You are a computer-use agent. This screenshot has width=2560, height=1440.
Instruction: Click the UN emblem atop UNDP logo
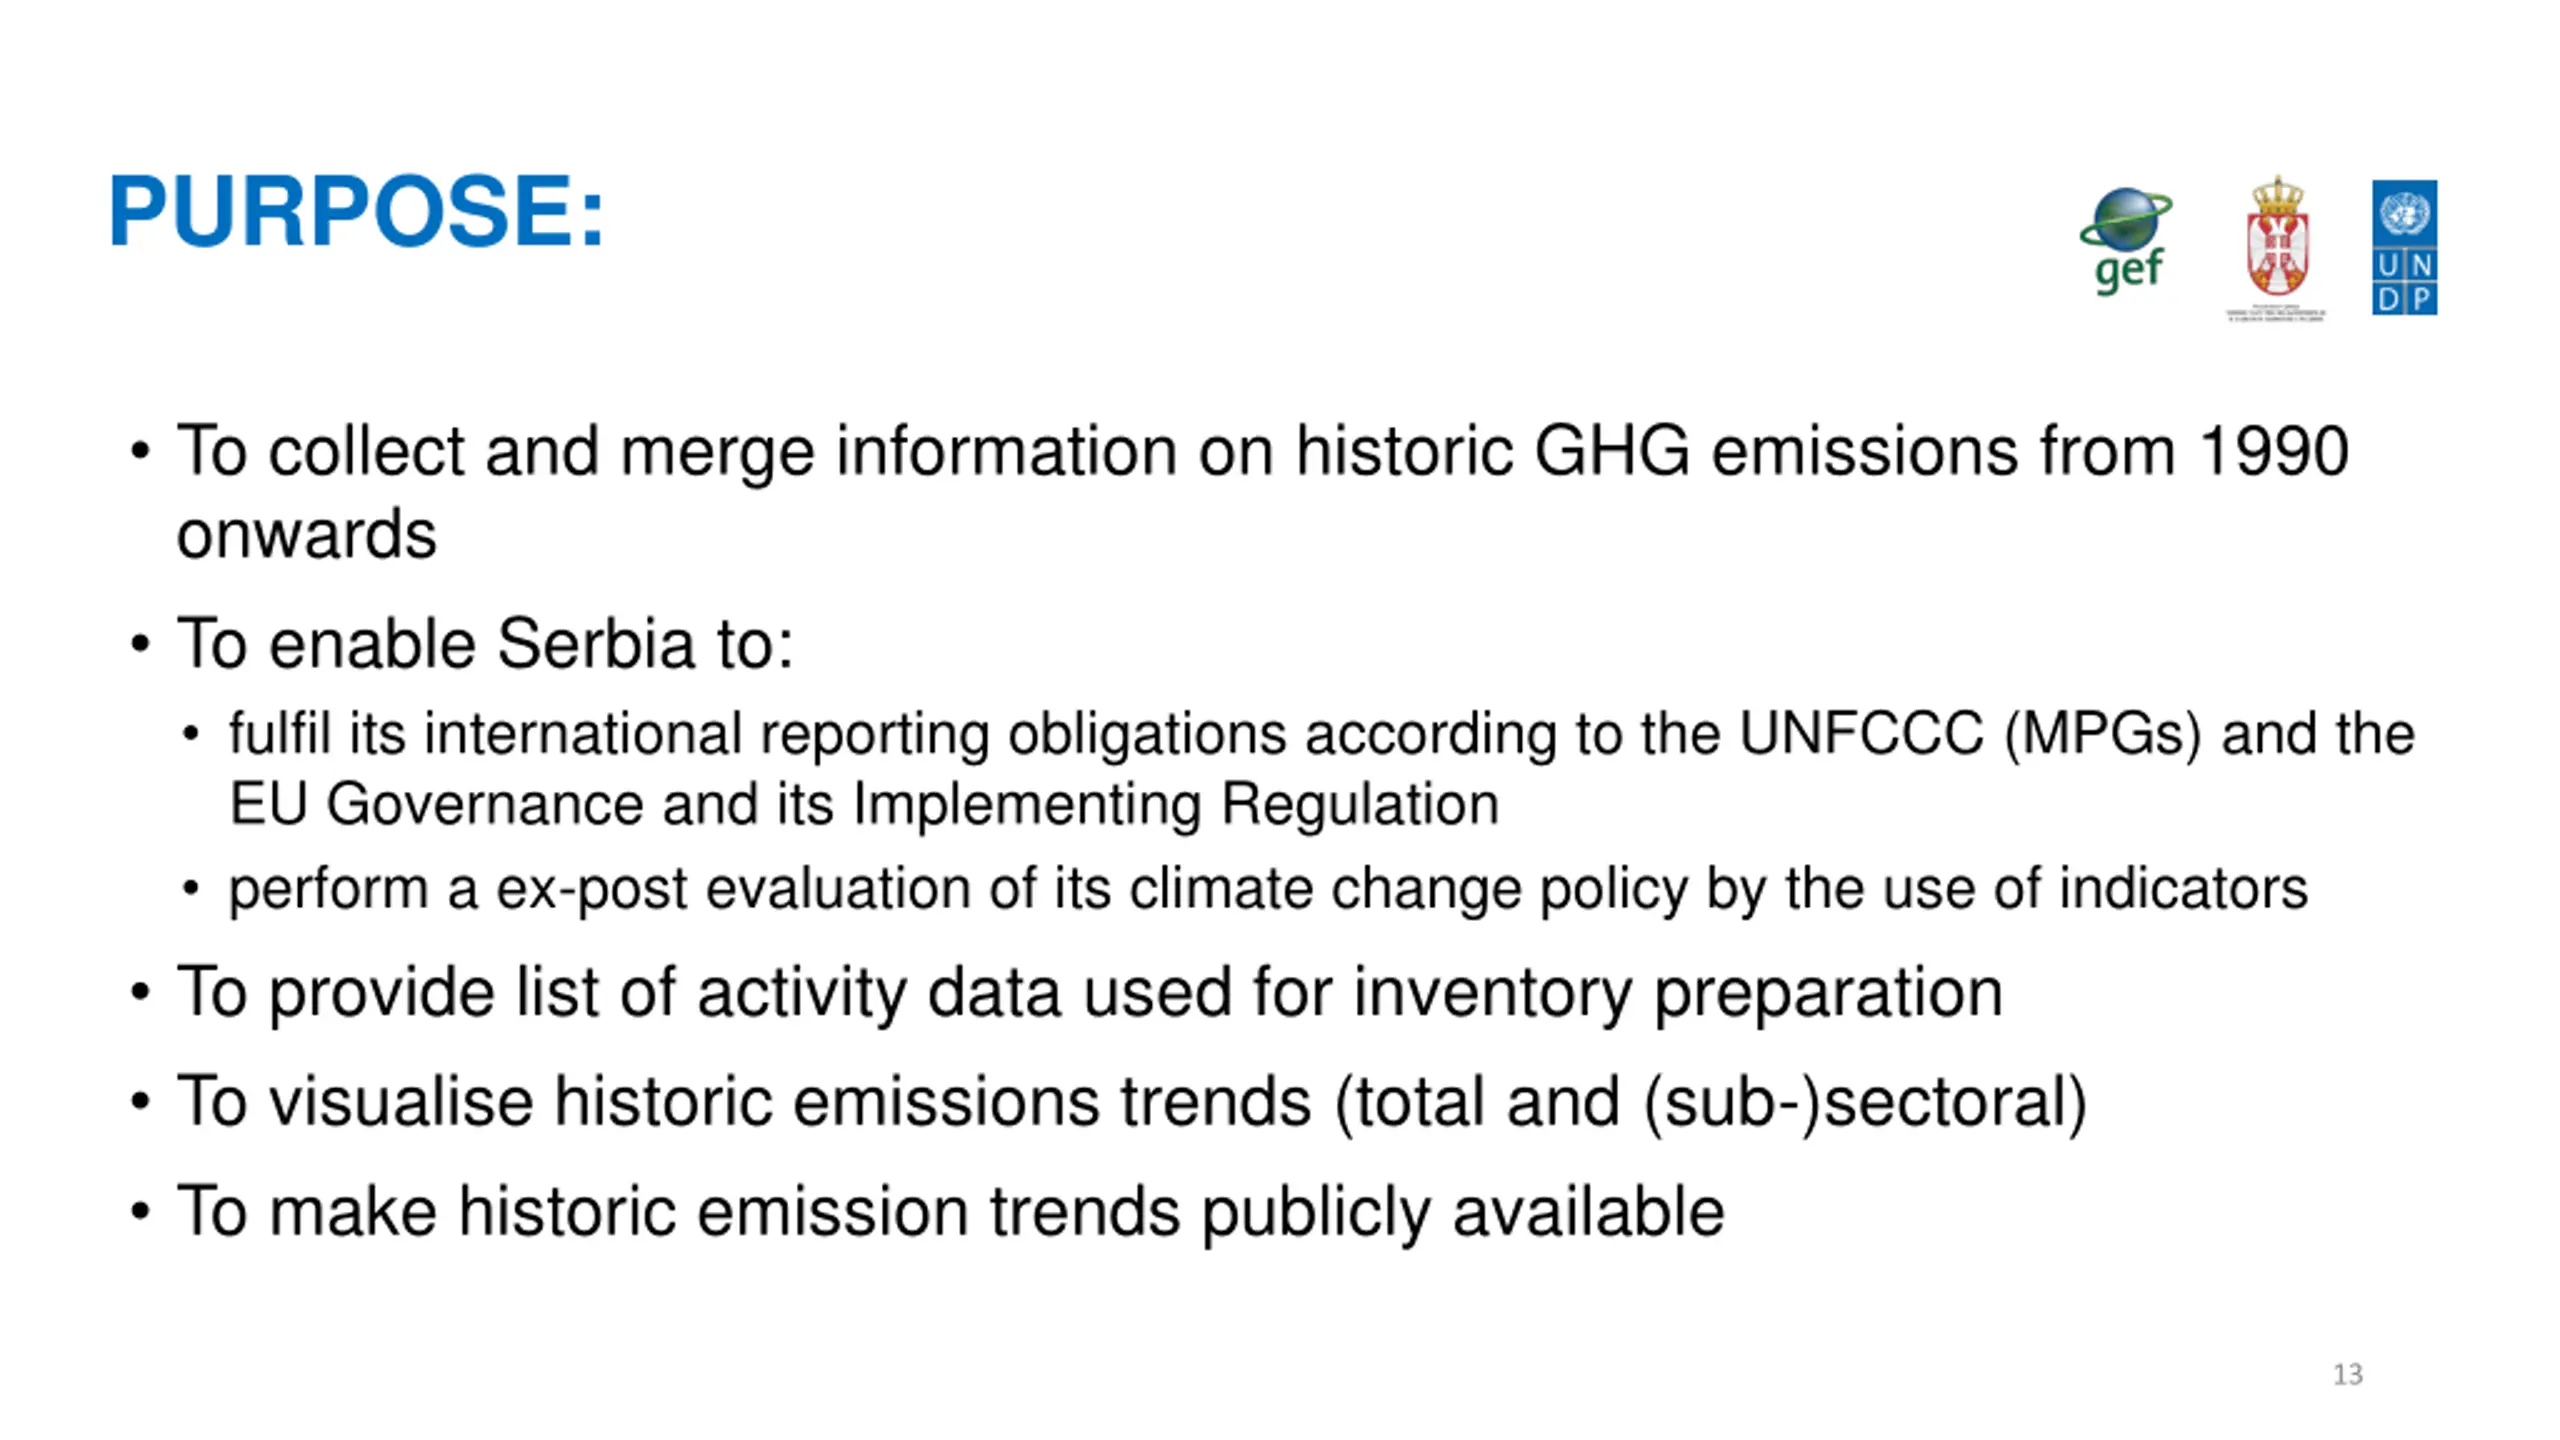[2404, 213]
